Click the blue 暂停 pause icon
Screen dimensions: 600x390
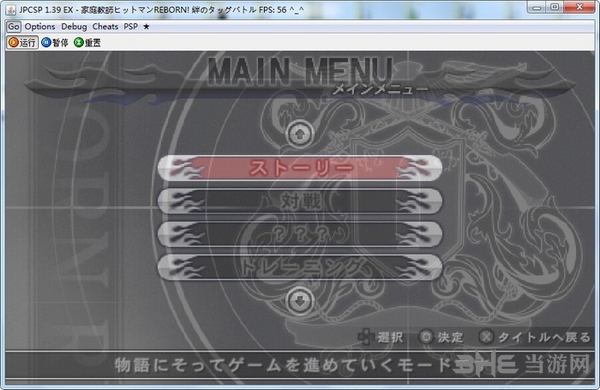[x=46, y=42]
